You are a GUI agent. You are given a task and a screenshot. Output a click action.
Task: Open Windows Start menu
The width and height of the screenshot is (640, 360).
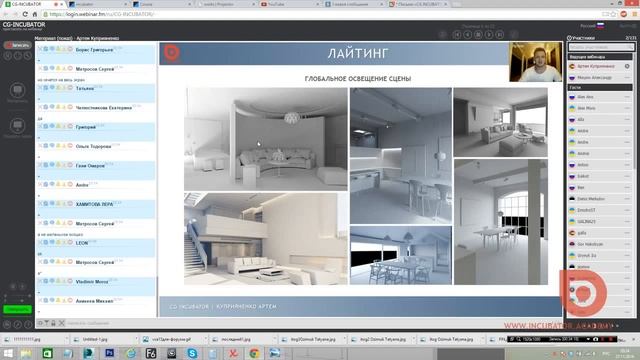coord(8,353)
